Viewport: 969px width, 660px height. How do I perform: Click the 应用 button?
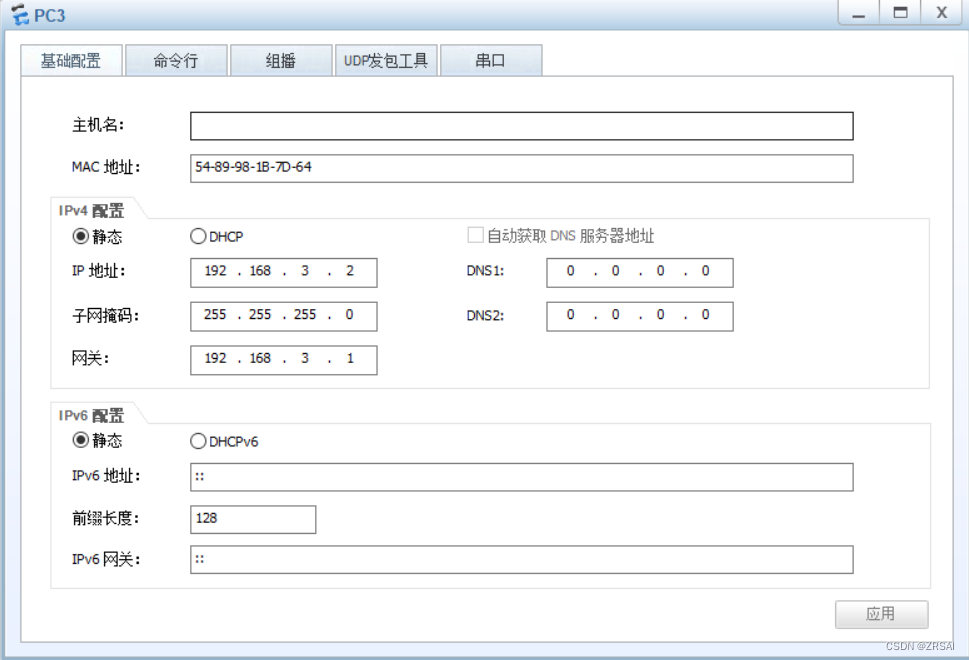point(881,614)
